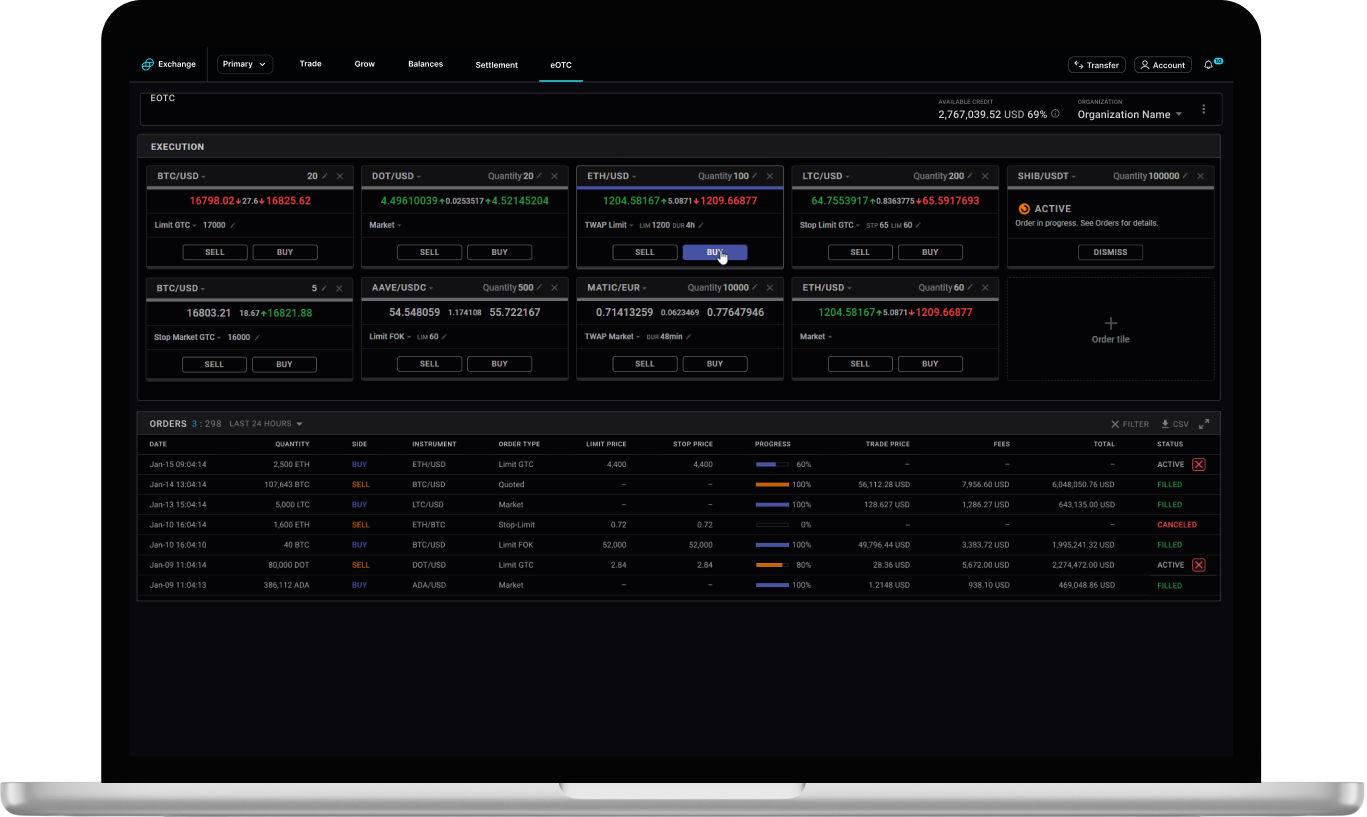Cancel the active ETH/USD order
Image resolution: width=1367 pixels, height=817 pixels.
[1198, 465]
